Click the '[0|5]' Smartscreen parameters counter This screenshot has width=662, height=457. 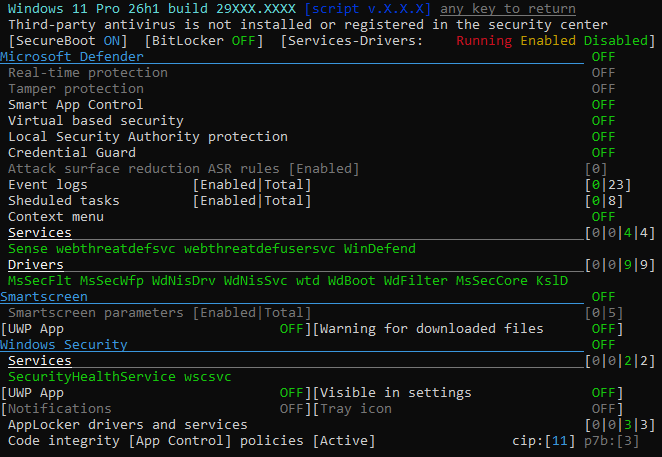click(603, 313)
